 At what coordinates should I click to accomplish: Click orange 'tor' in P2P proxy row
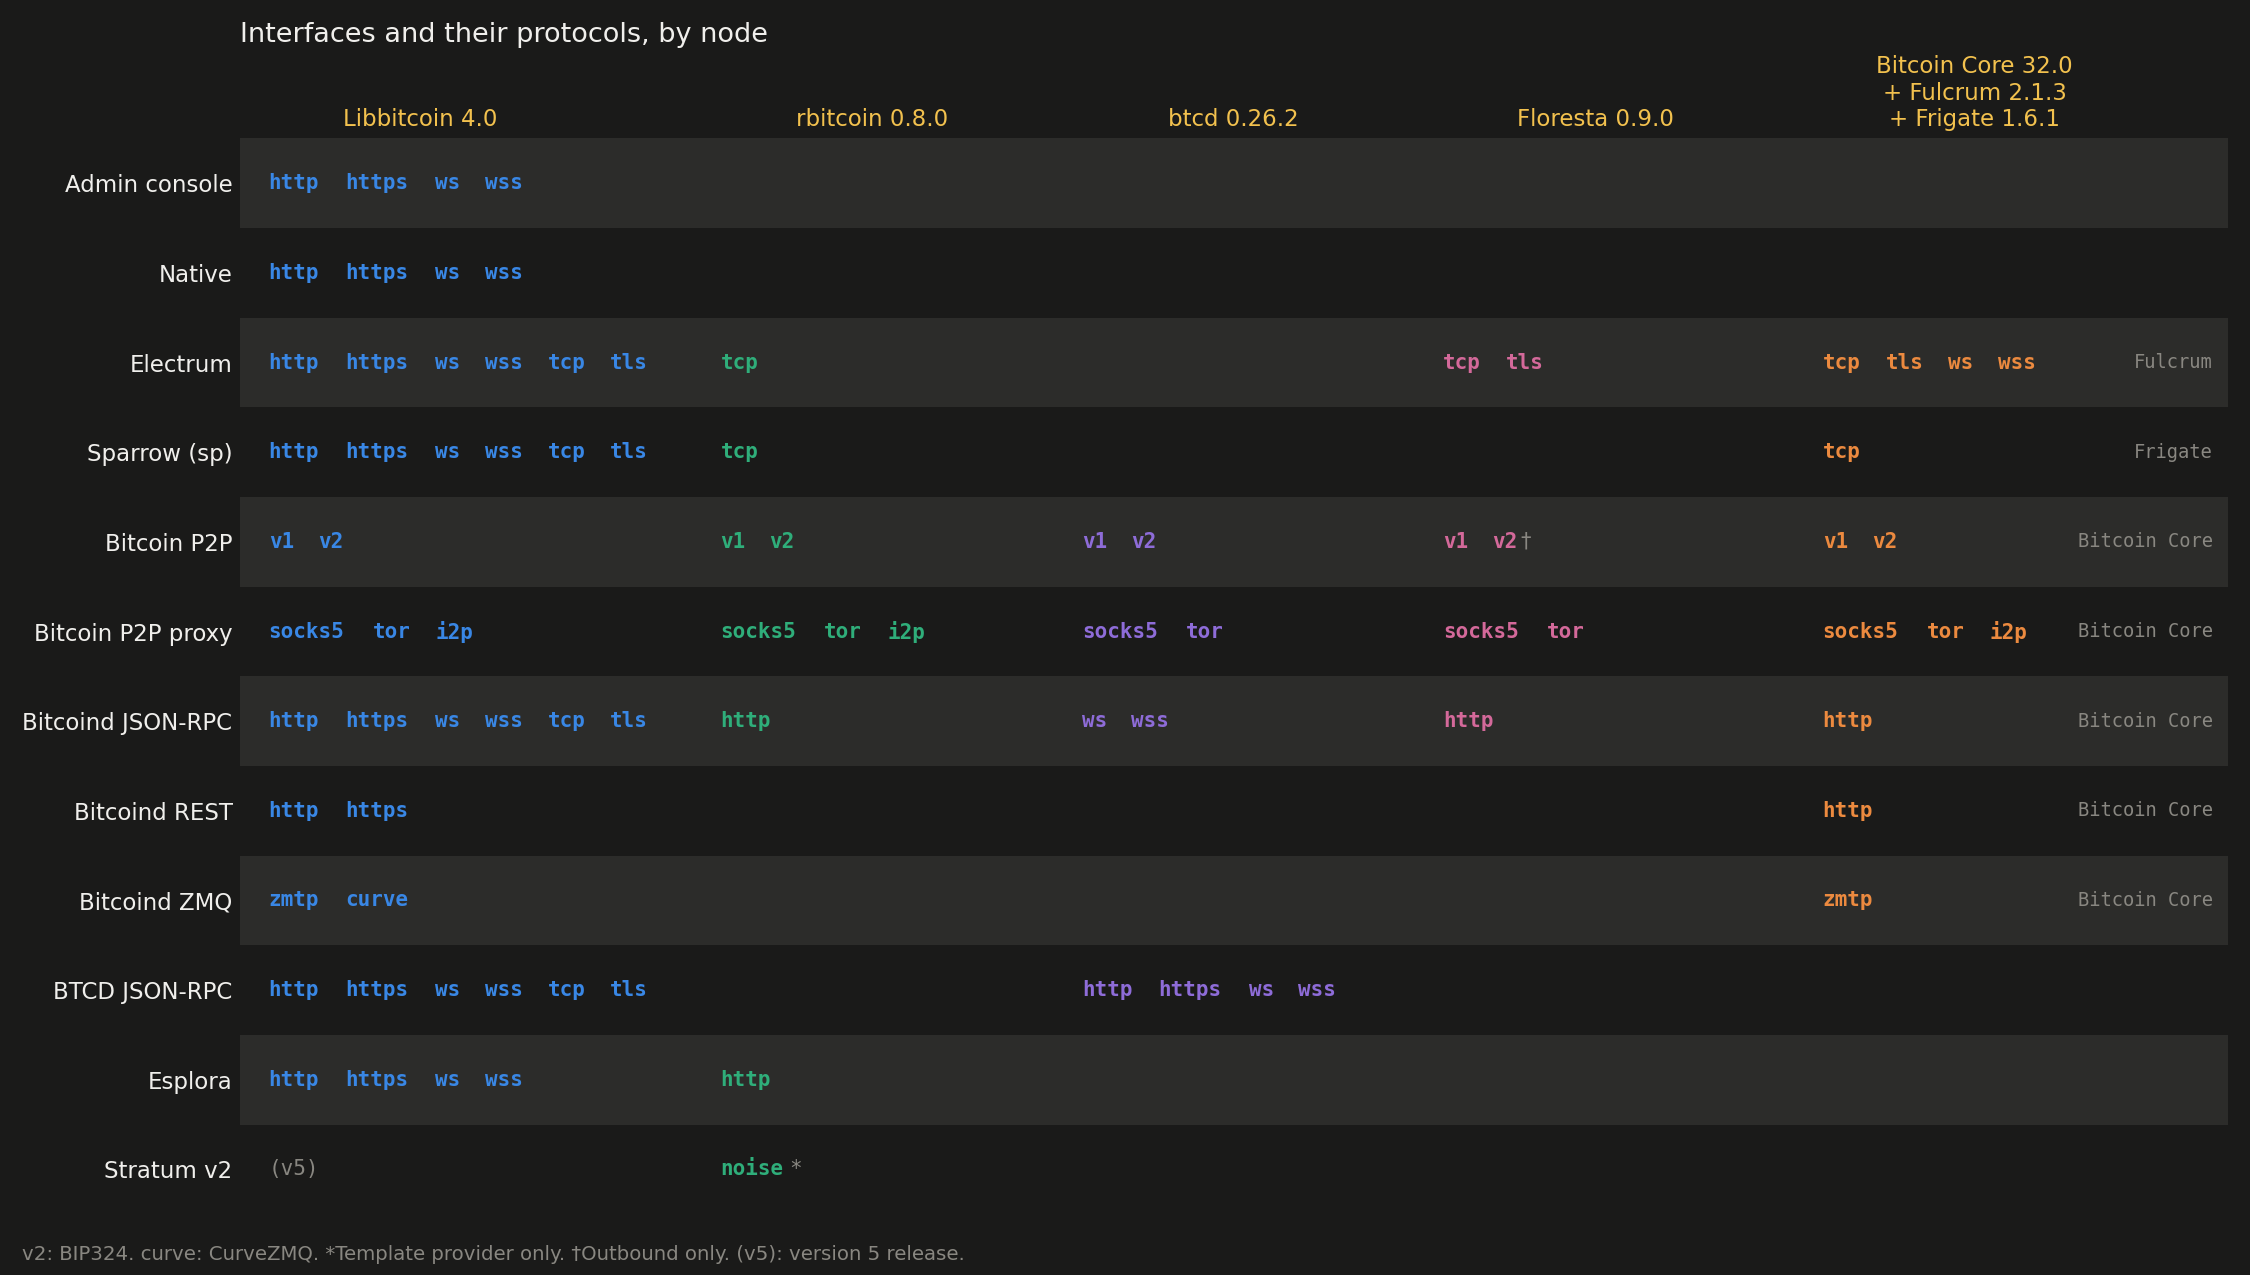[1945, 631]
